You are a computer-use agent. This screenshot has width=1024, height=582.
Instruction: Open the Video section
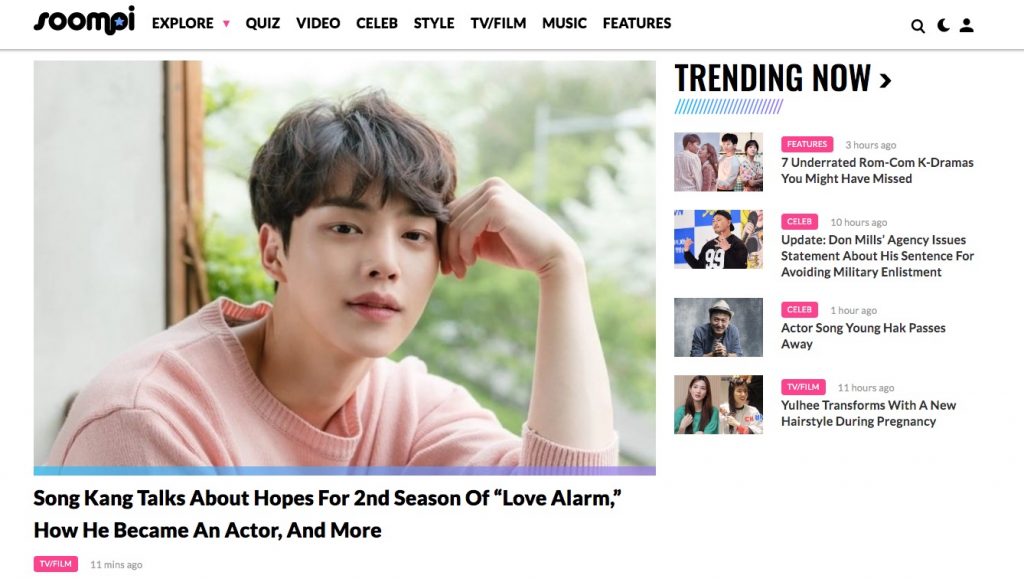point(318,23)
